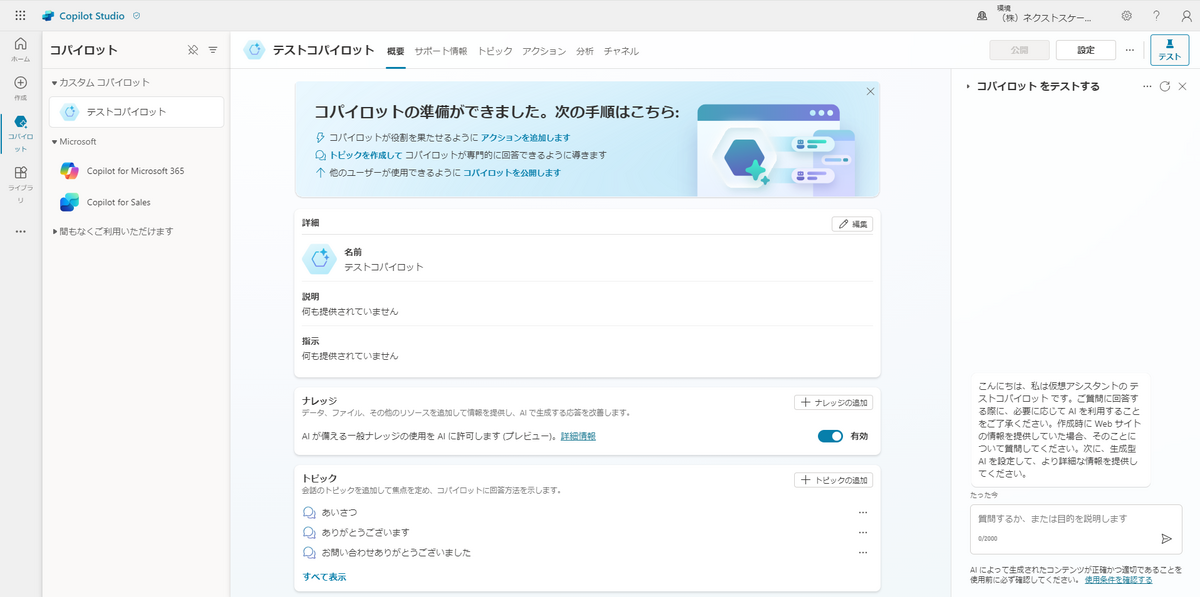Switch to 概要 tab
The height and width of the screenshot is (597, 1200).
click(396, 51)
